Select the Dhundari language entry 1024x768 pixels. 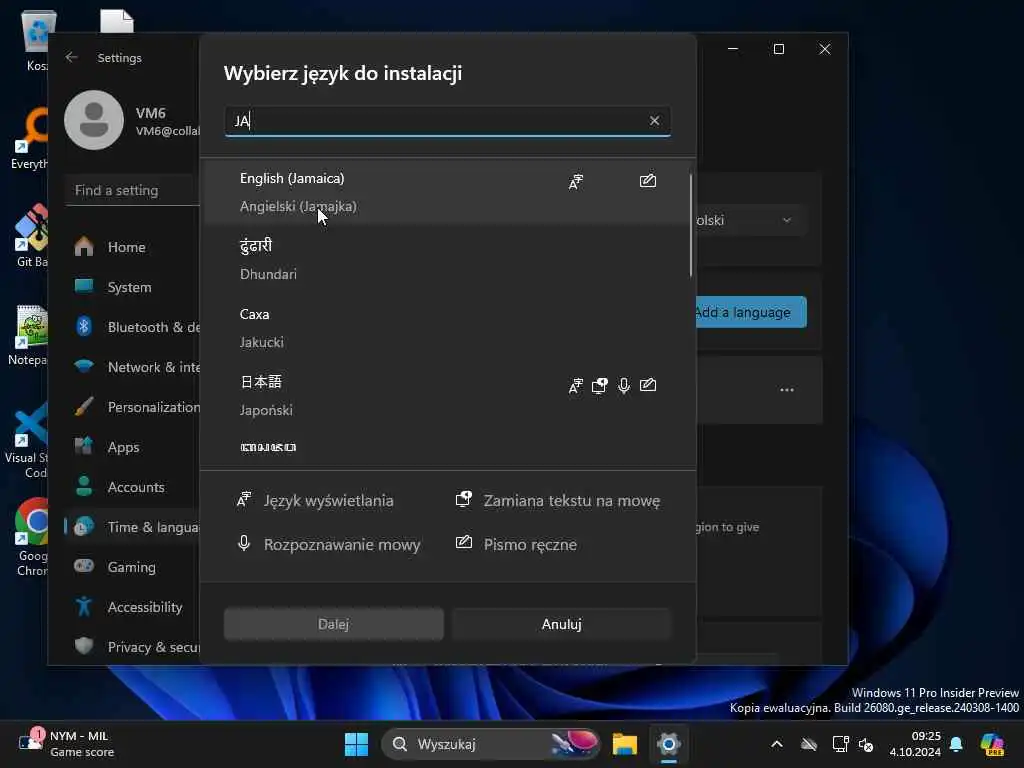[447, 260]
